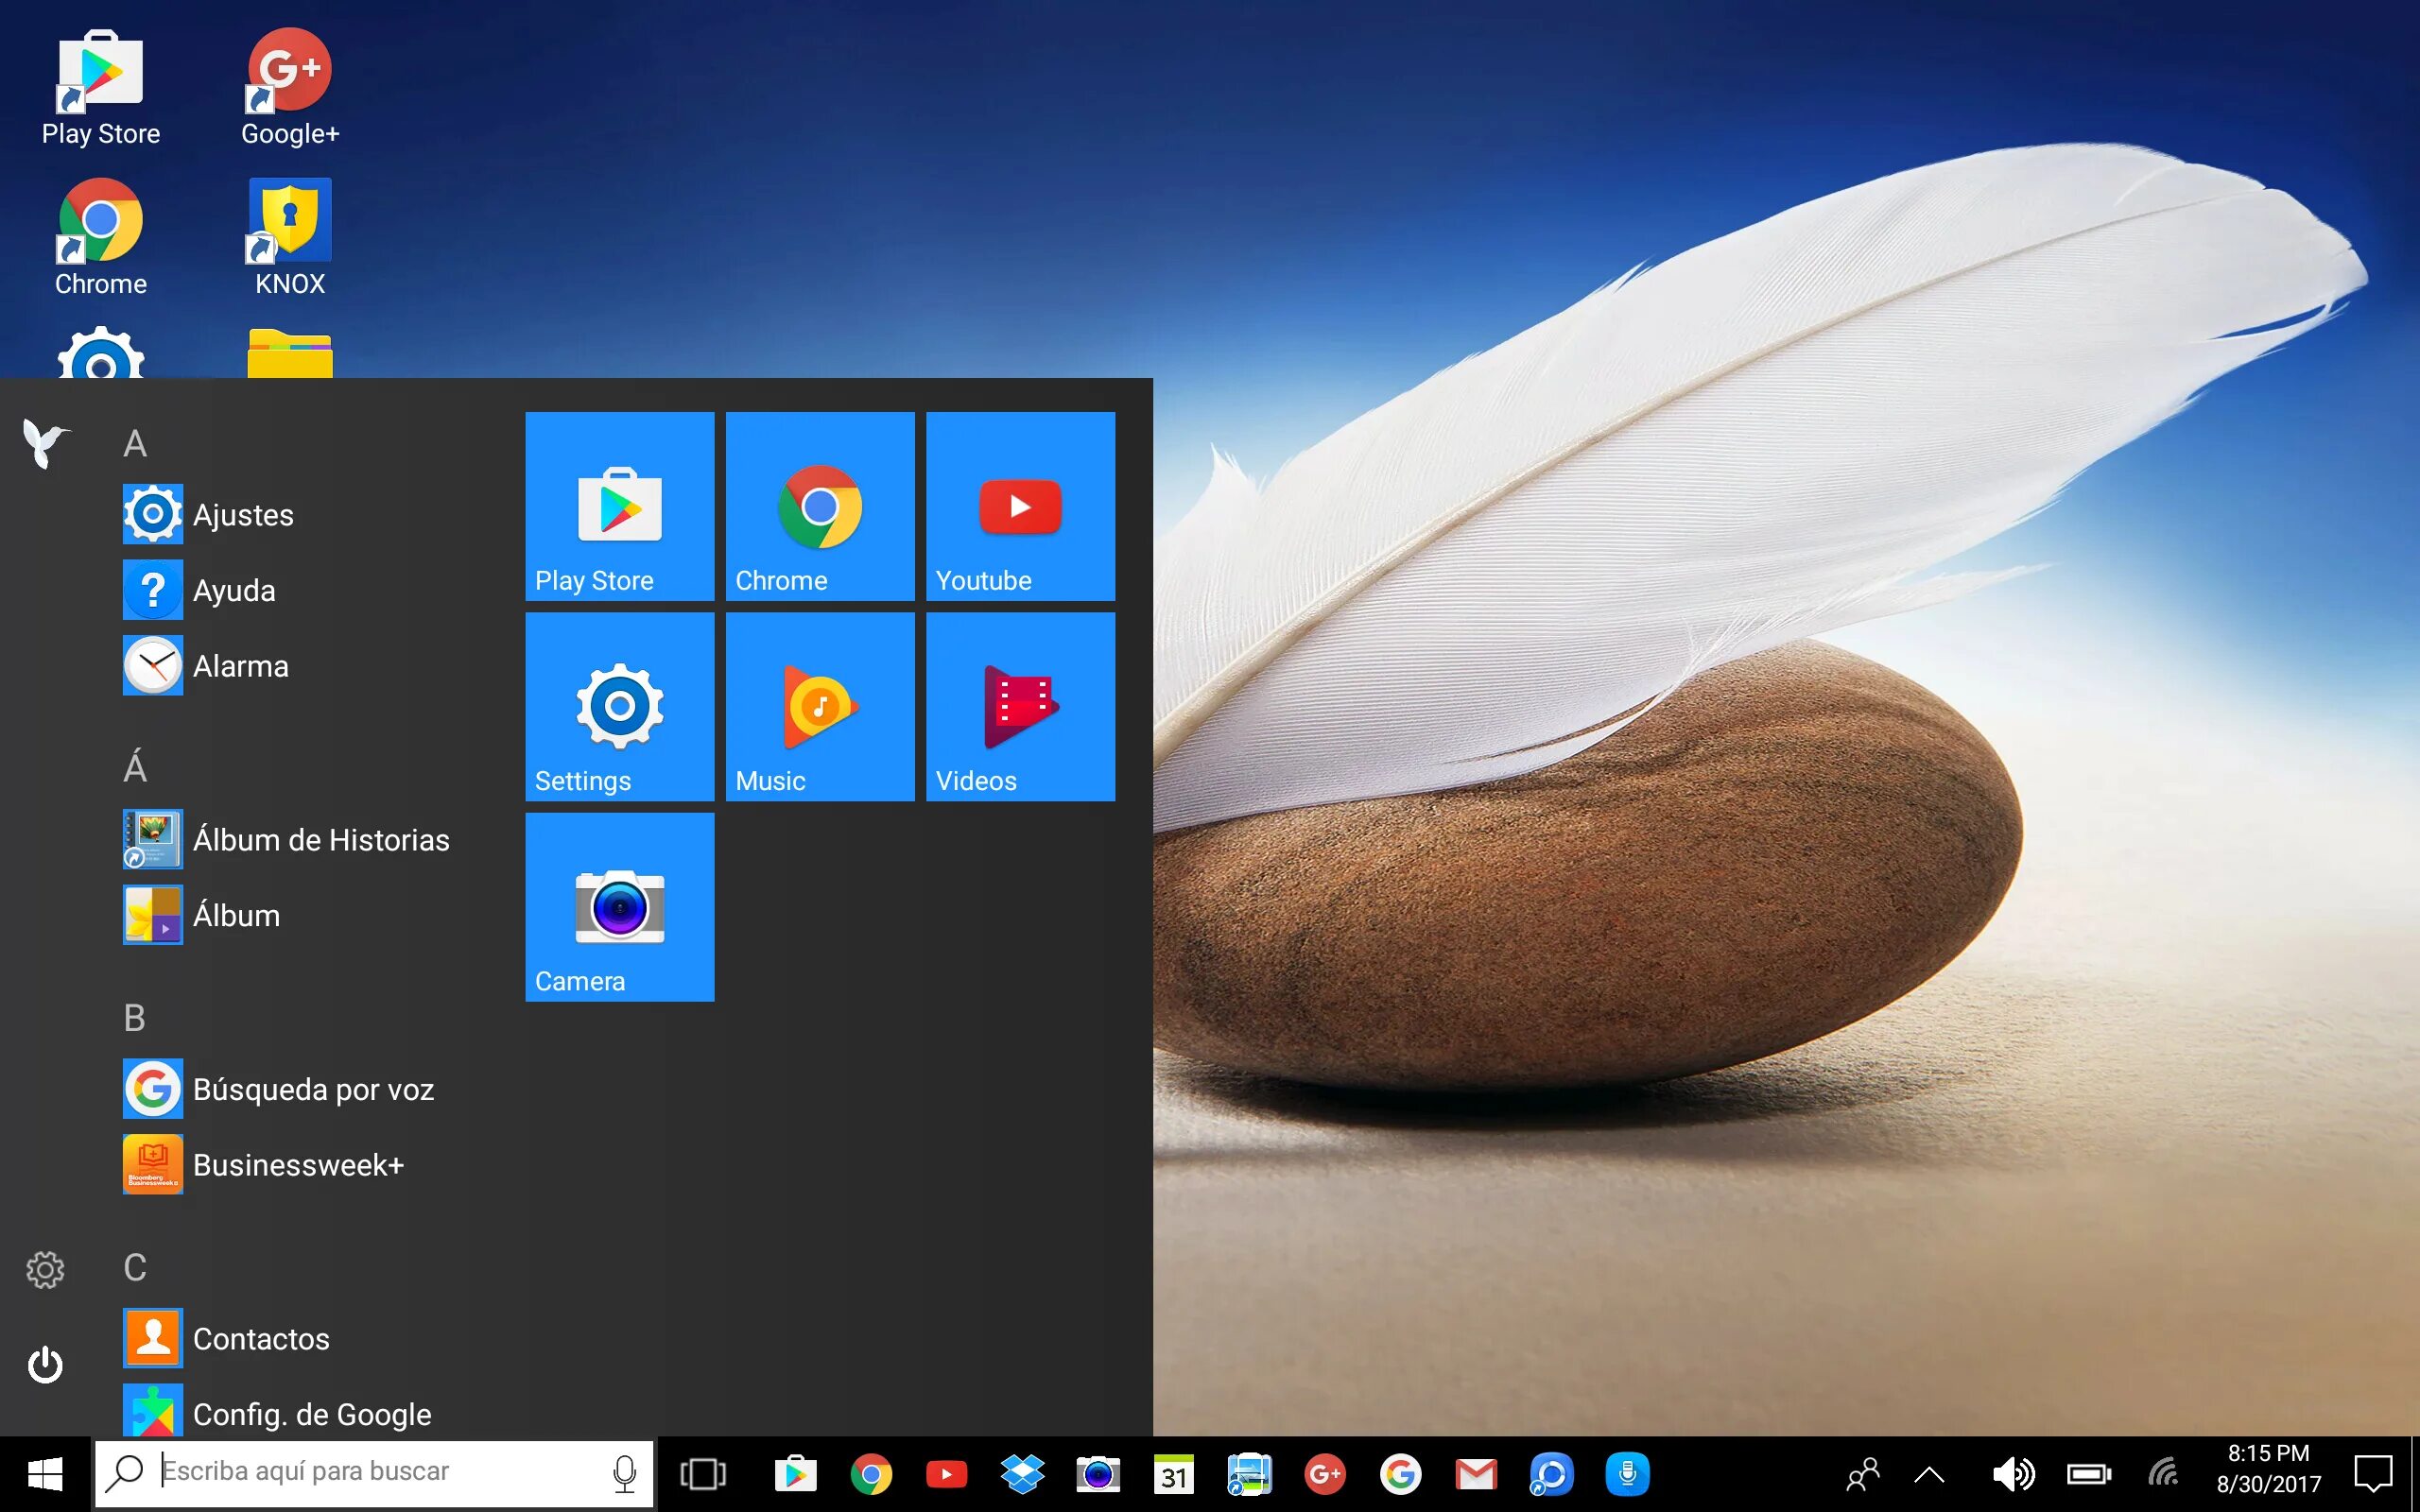Image resolution: width=2420 pixels, height=1512 pixels.
Task: Click the power button in start menu
Action: [x=45, y=1365]
